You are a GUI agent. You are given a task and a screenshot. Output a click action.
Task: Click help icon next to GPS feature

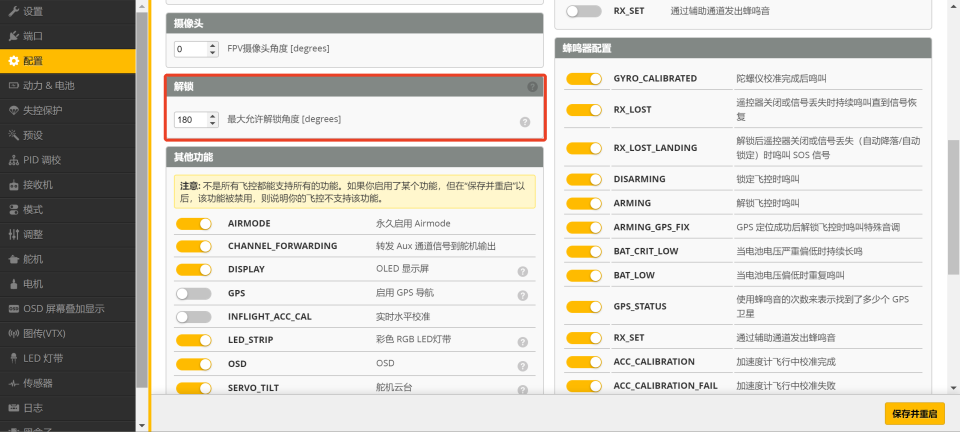point(522,295)
